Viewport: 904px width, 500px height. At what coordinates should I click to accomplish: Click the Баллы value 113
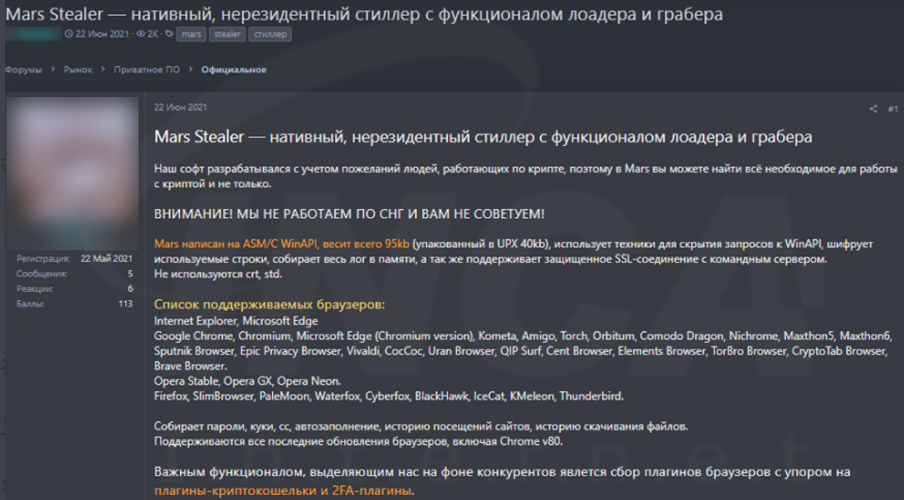tap(126, 304)
